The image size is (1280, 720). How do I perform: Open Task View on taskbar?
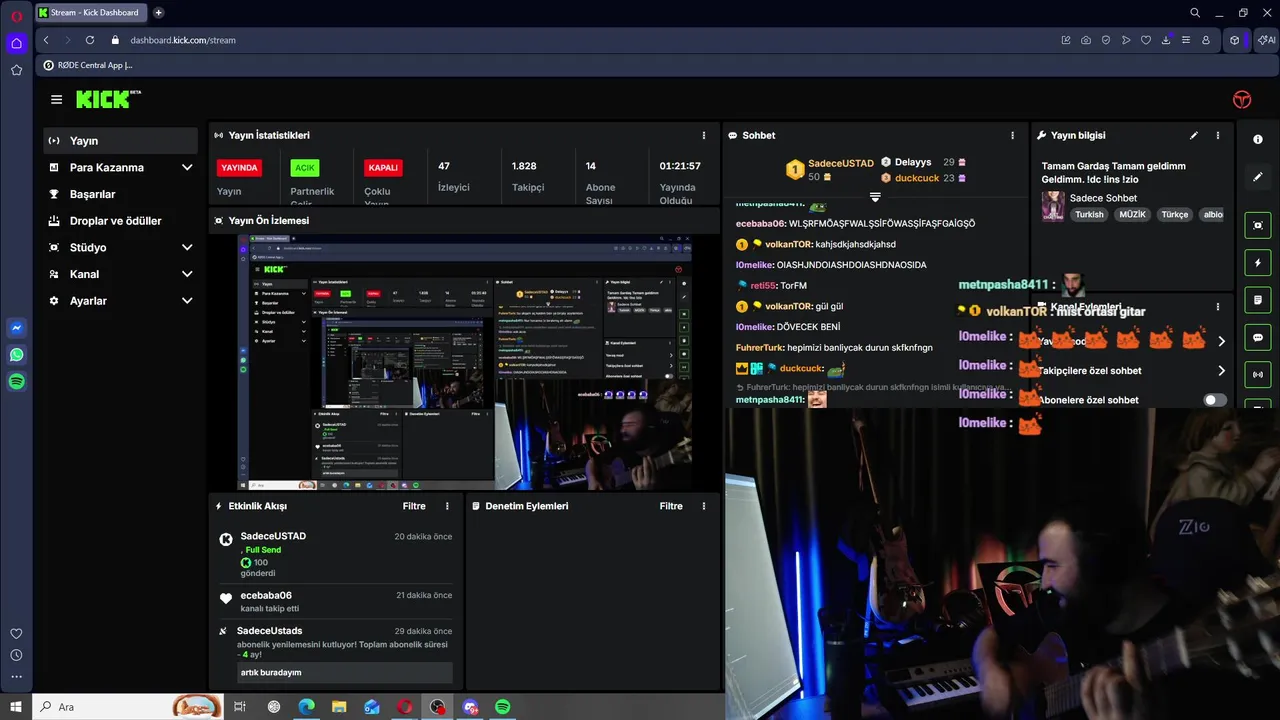pos(240,707)
